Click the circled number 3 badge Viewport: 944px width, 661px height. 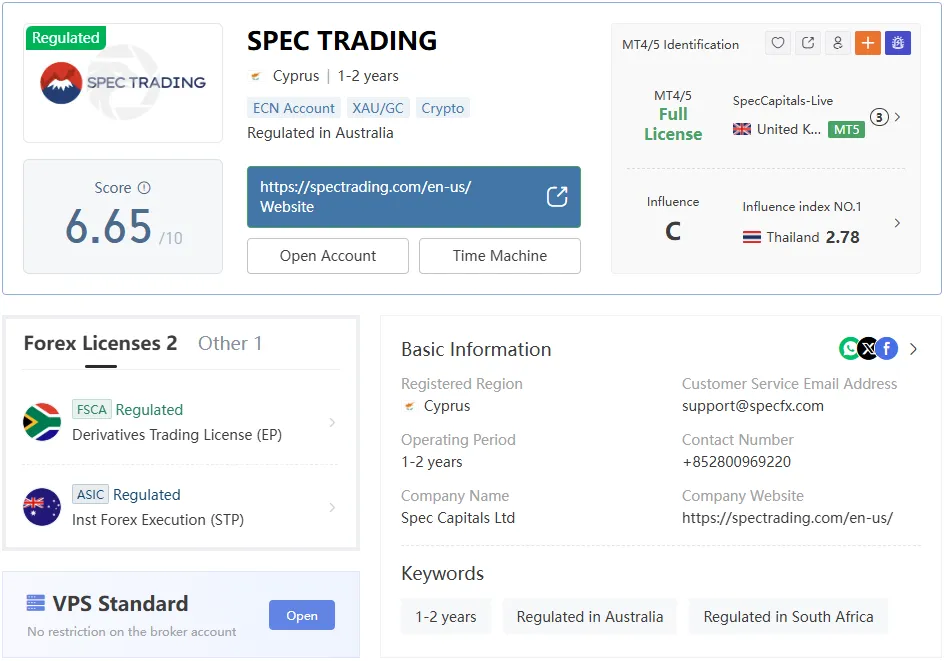pyautogui.click(x=879, y=117)
